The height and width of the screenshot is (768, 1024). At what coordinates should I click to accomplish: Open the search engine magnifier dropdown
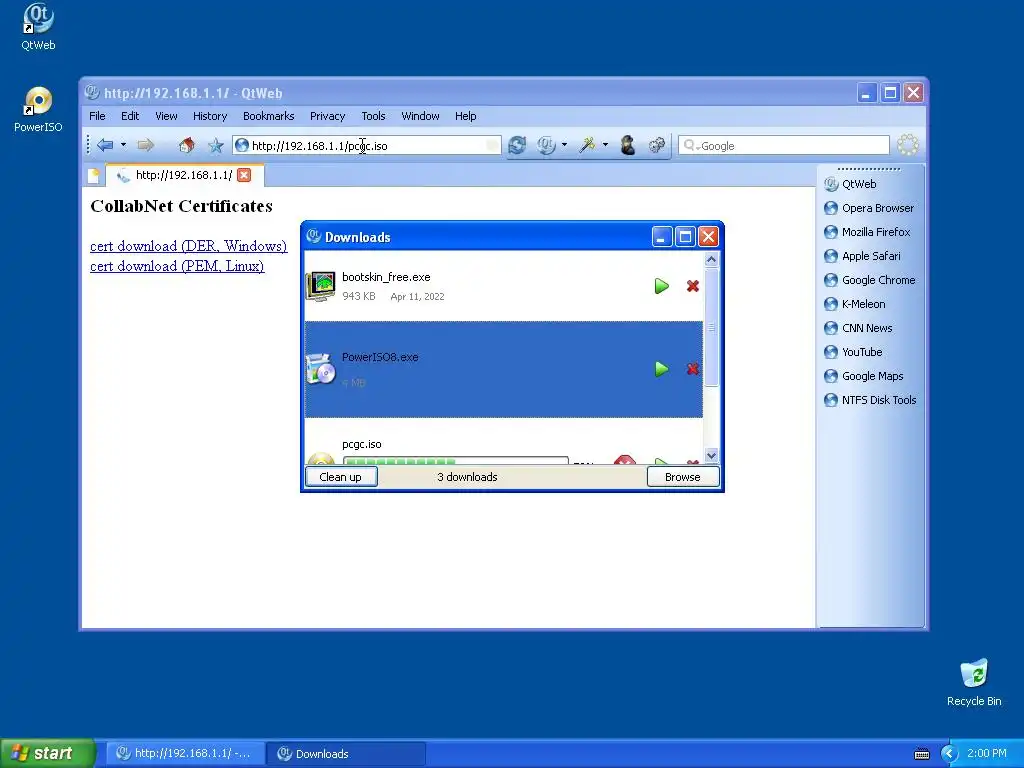tap(691, 146)
